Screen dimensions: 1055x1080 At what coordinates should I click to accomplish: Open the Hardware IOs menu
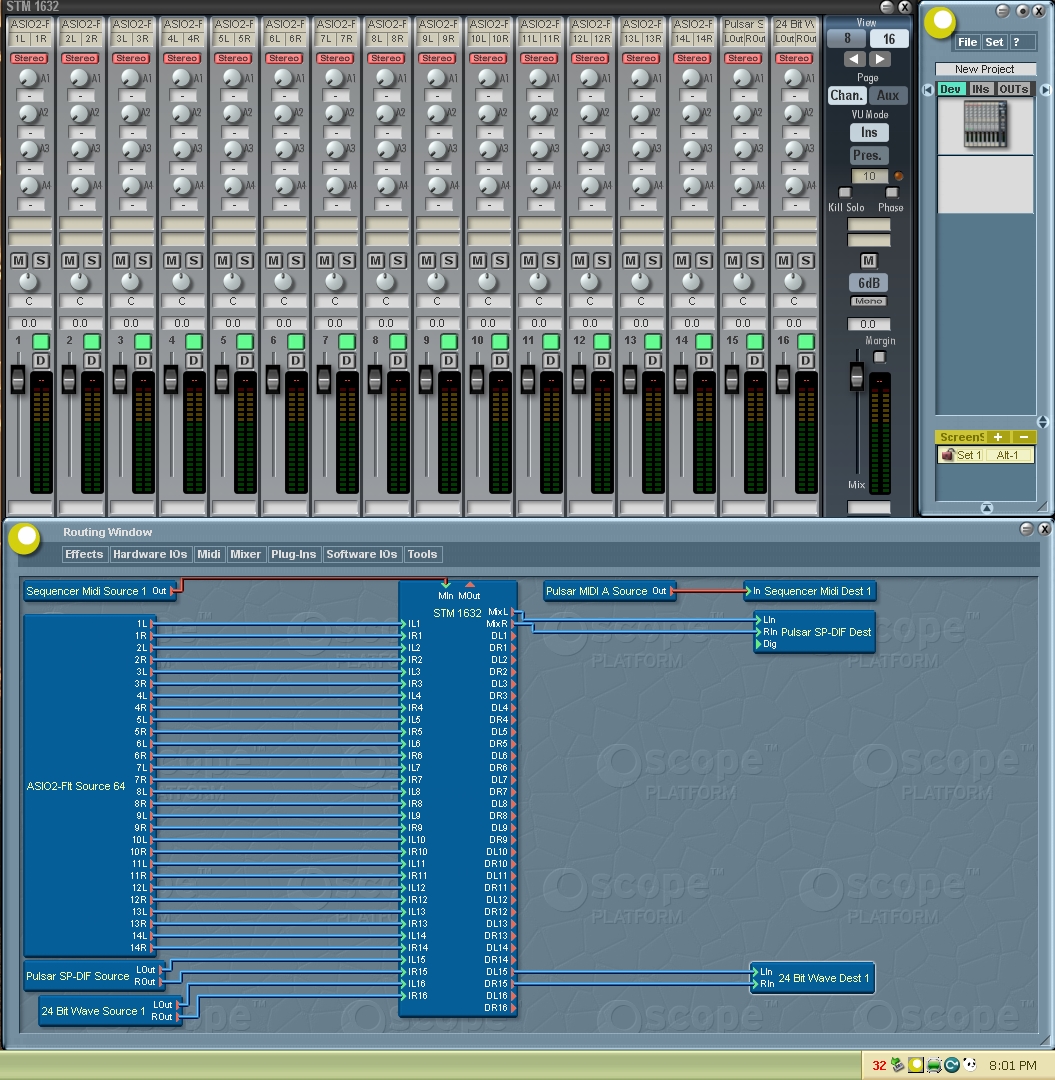[x=150, y=554]
